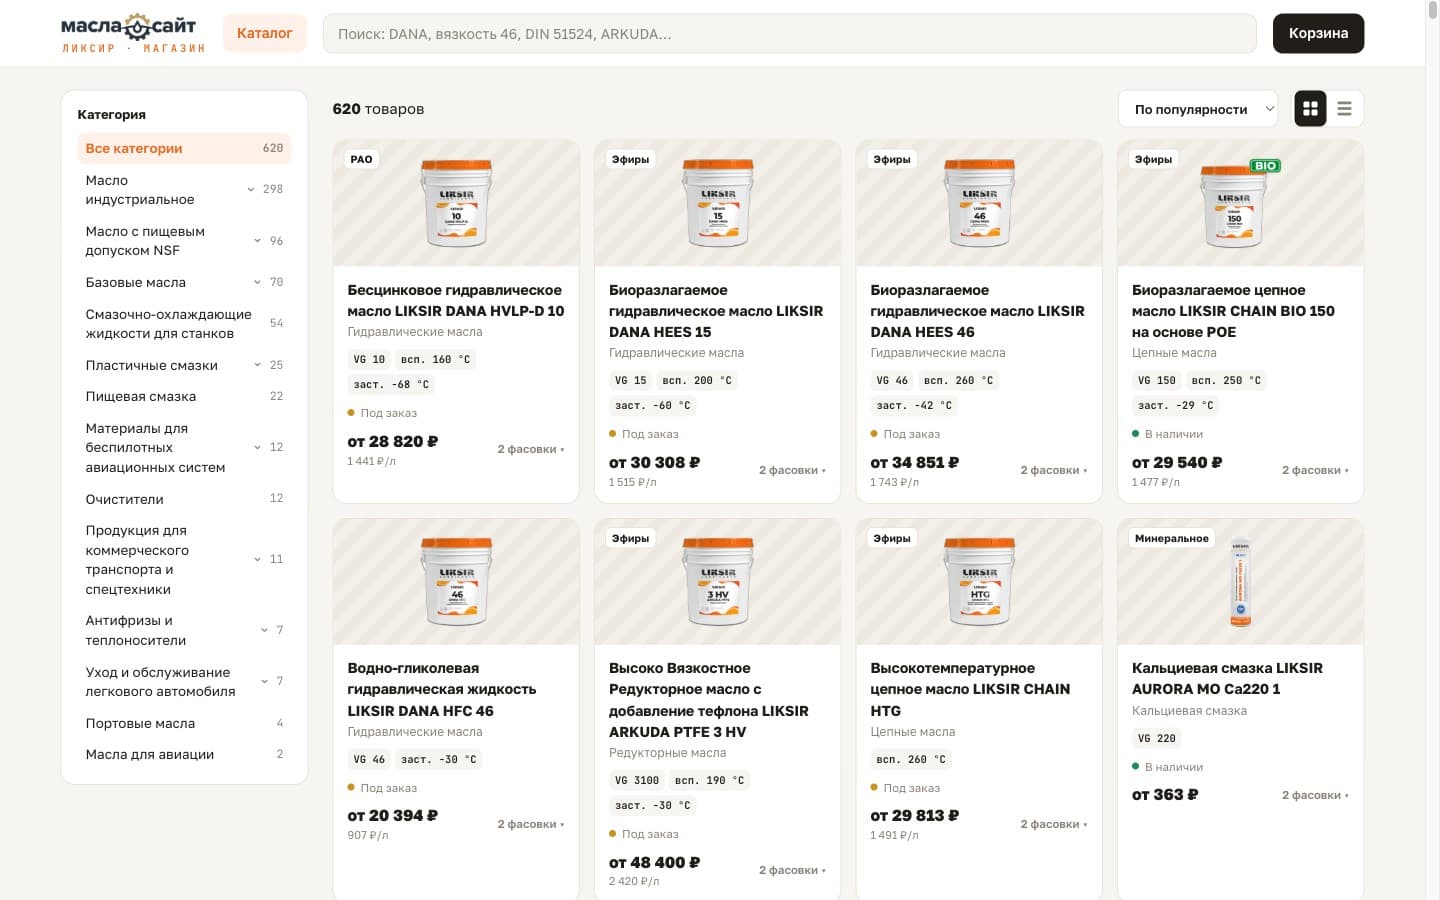This screenshot has height=900, width=1440.
Task: Expand 2 фасовки for DANA HEES 15
Action: pos(792,470)
